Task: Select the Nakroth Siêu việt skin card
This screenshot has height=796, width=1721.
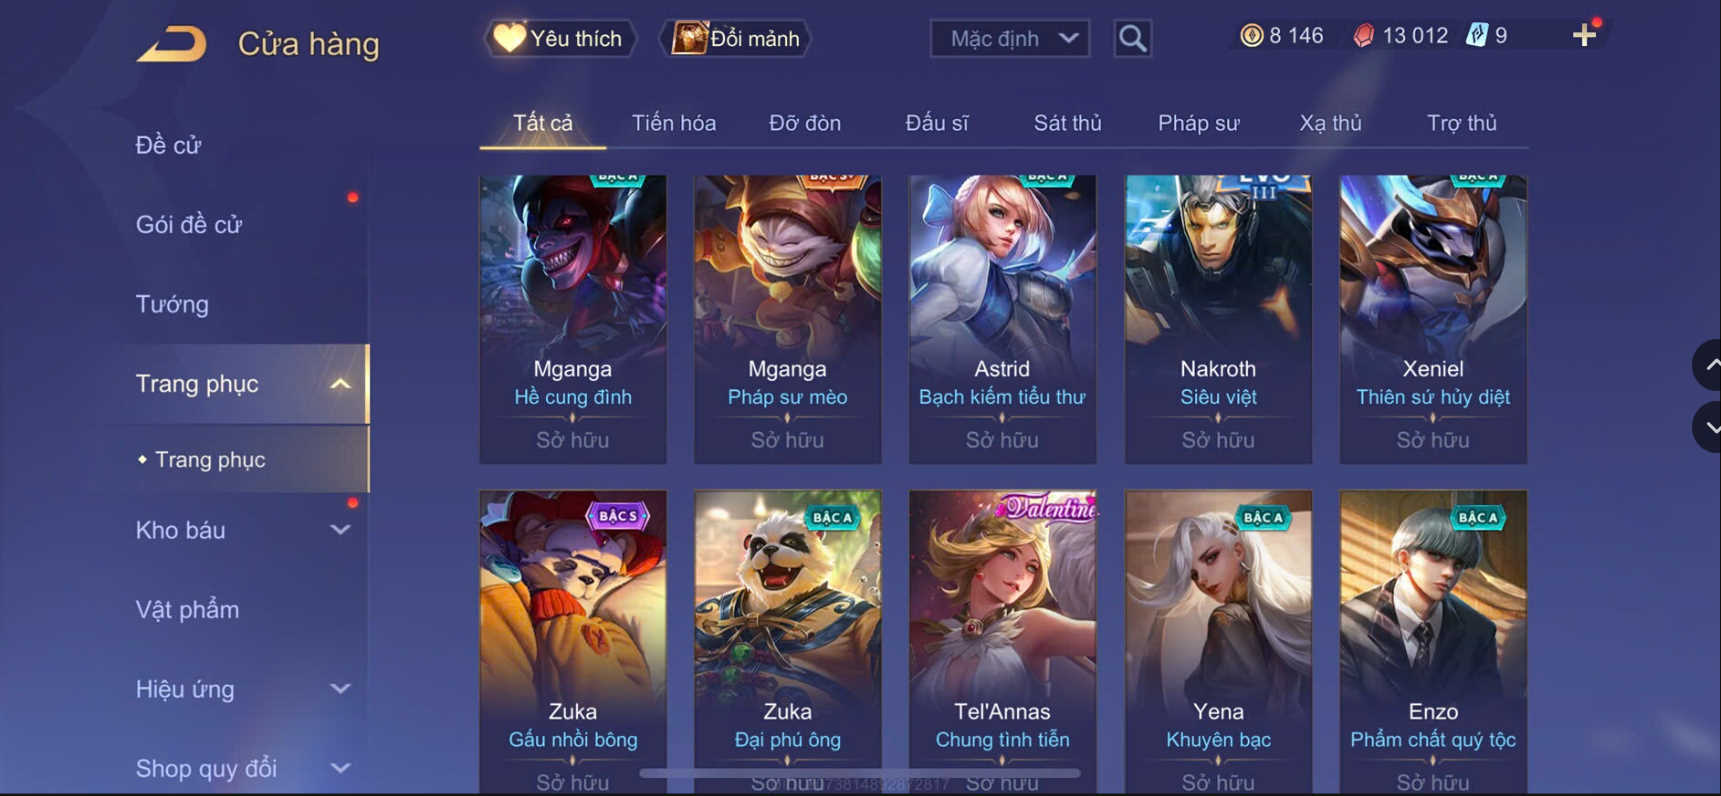Action: (x=1217, y=319)
